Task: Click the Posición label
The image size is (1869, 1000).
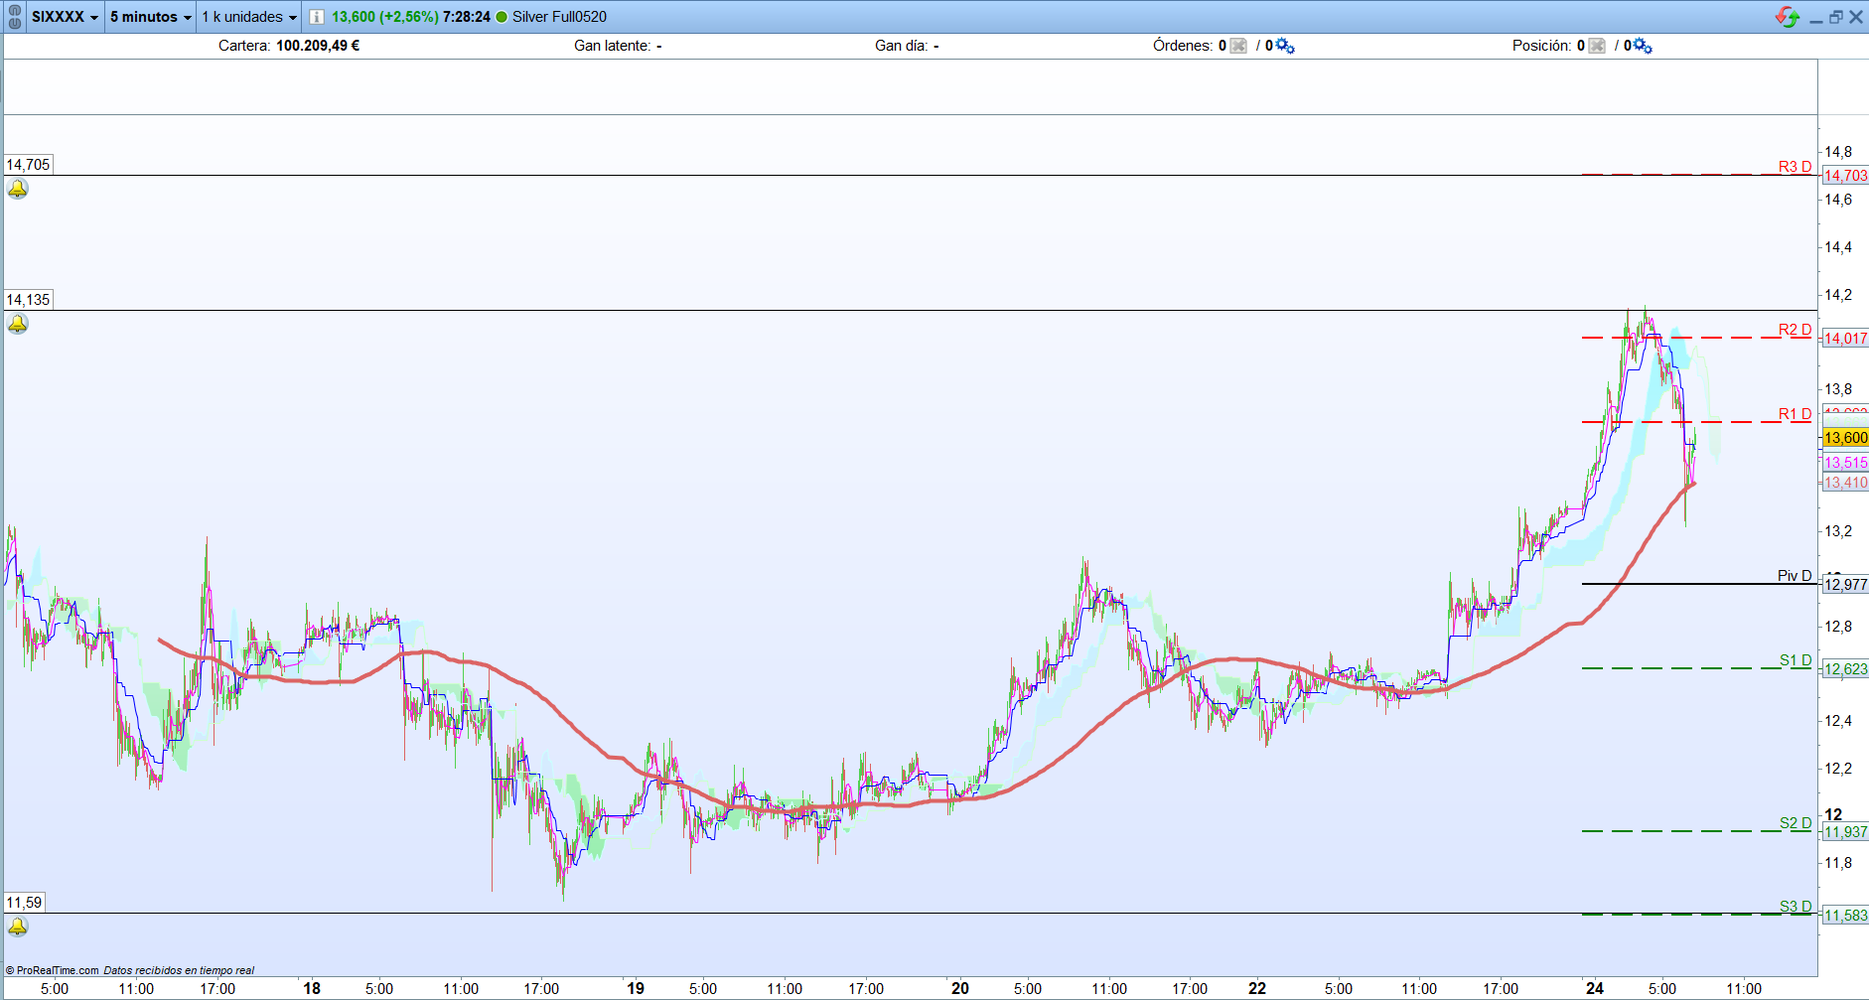Action: pos(1542,46)
